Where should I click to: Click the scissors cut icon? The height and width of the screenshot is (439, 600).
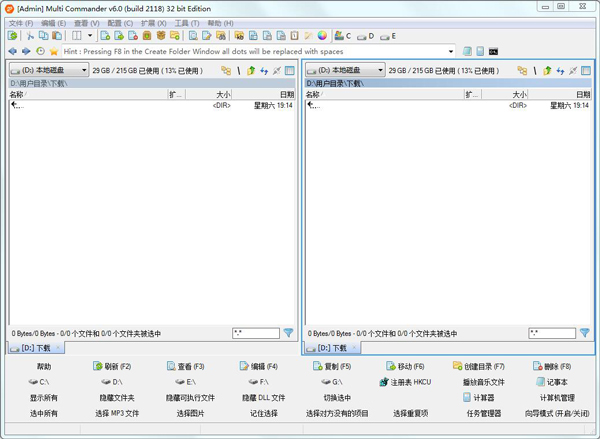30,36
